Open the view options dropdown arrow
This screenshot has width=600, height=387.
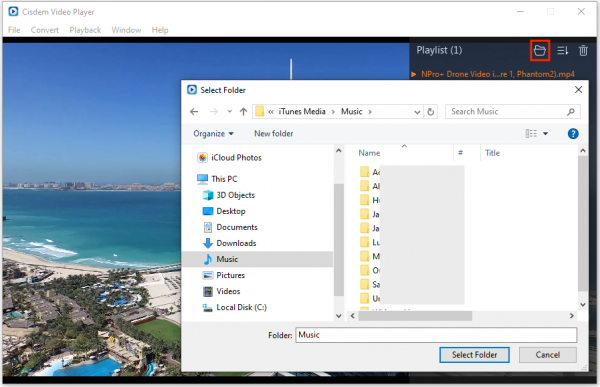545,134
